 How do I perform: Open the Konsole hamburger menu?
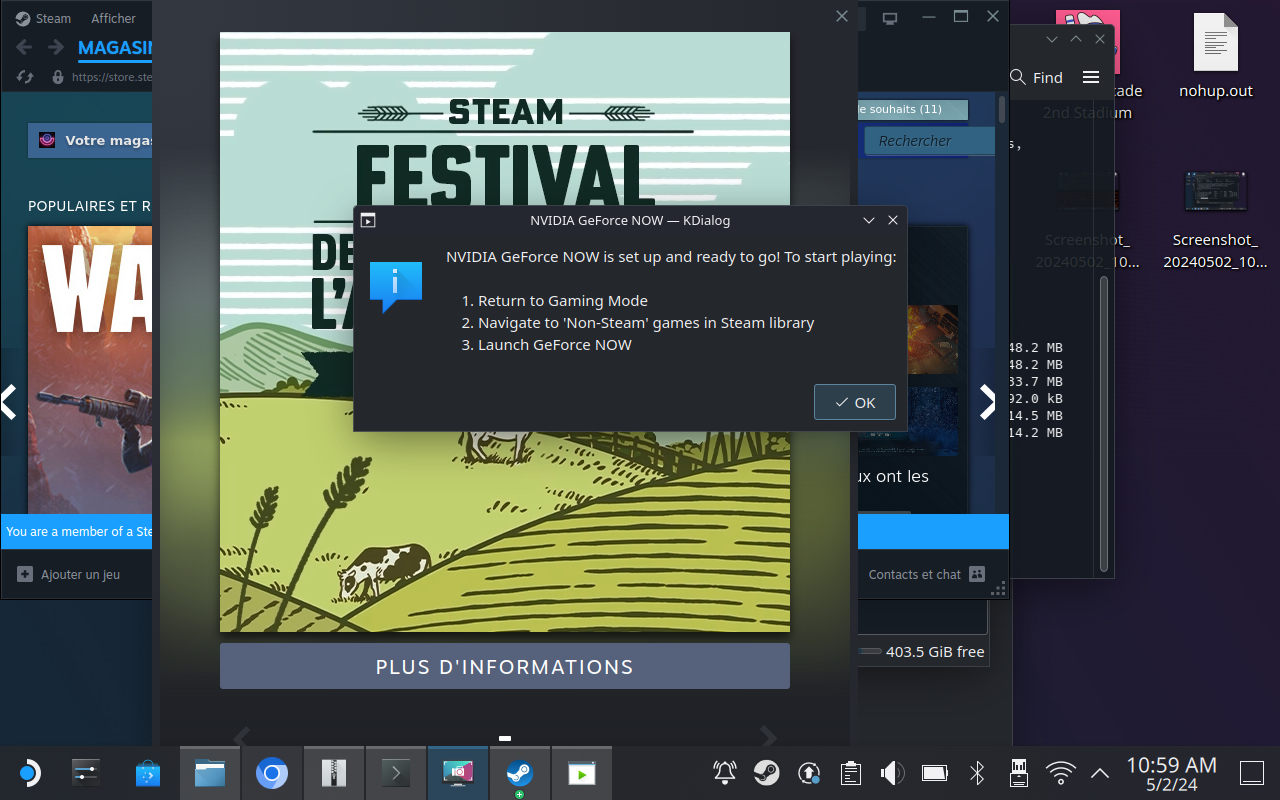[x=1091, y=77]
